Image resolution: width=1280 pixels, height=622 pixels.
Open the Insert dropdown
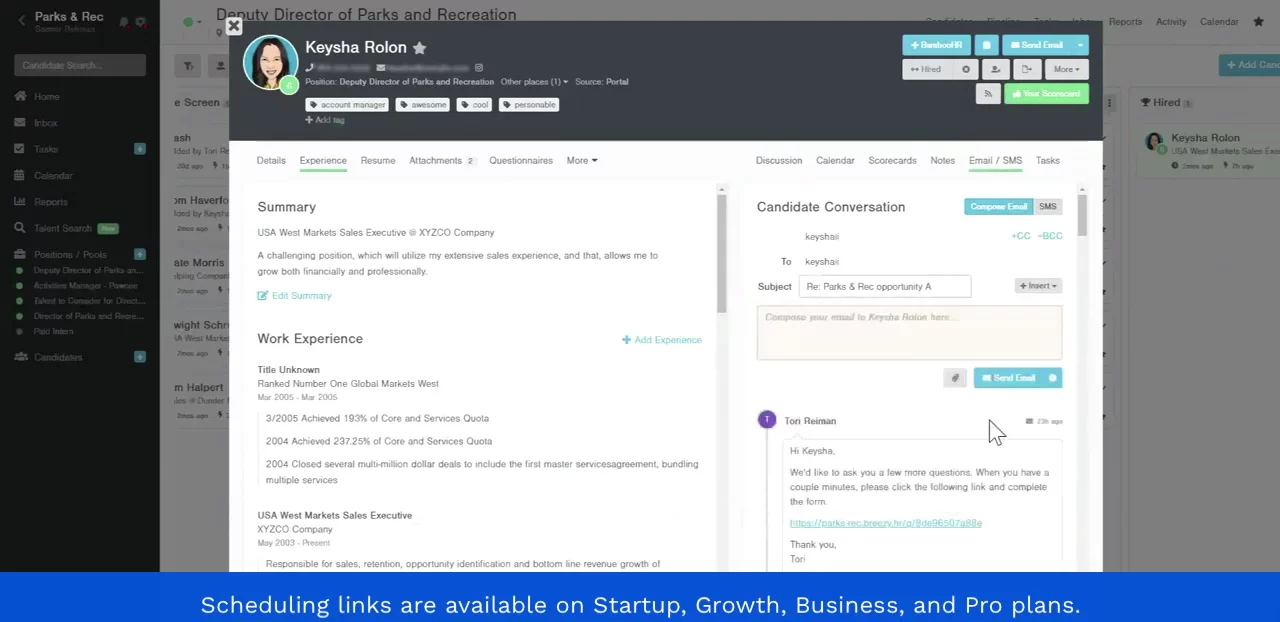pos(1037,286)
